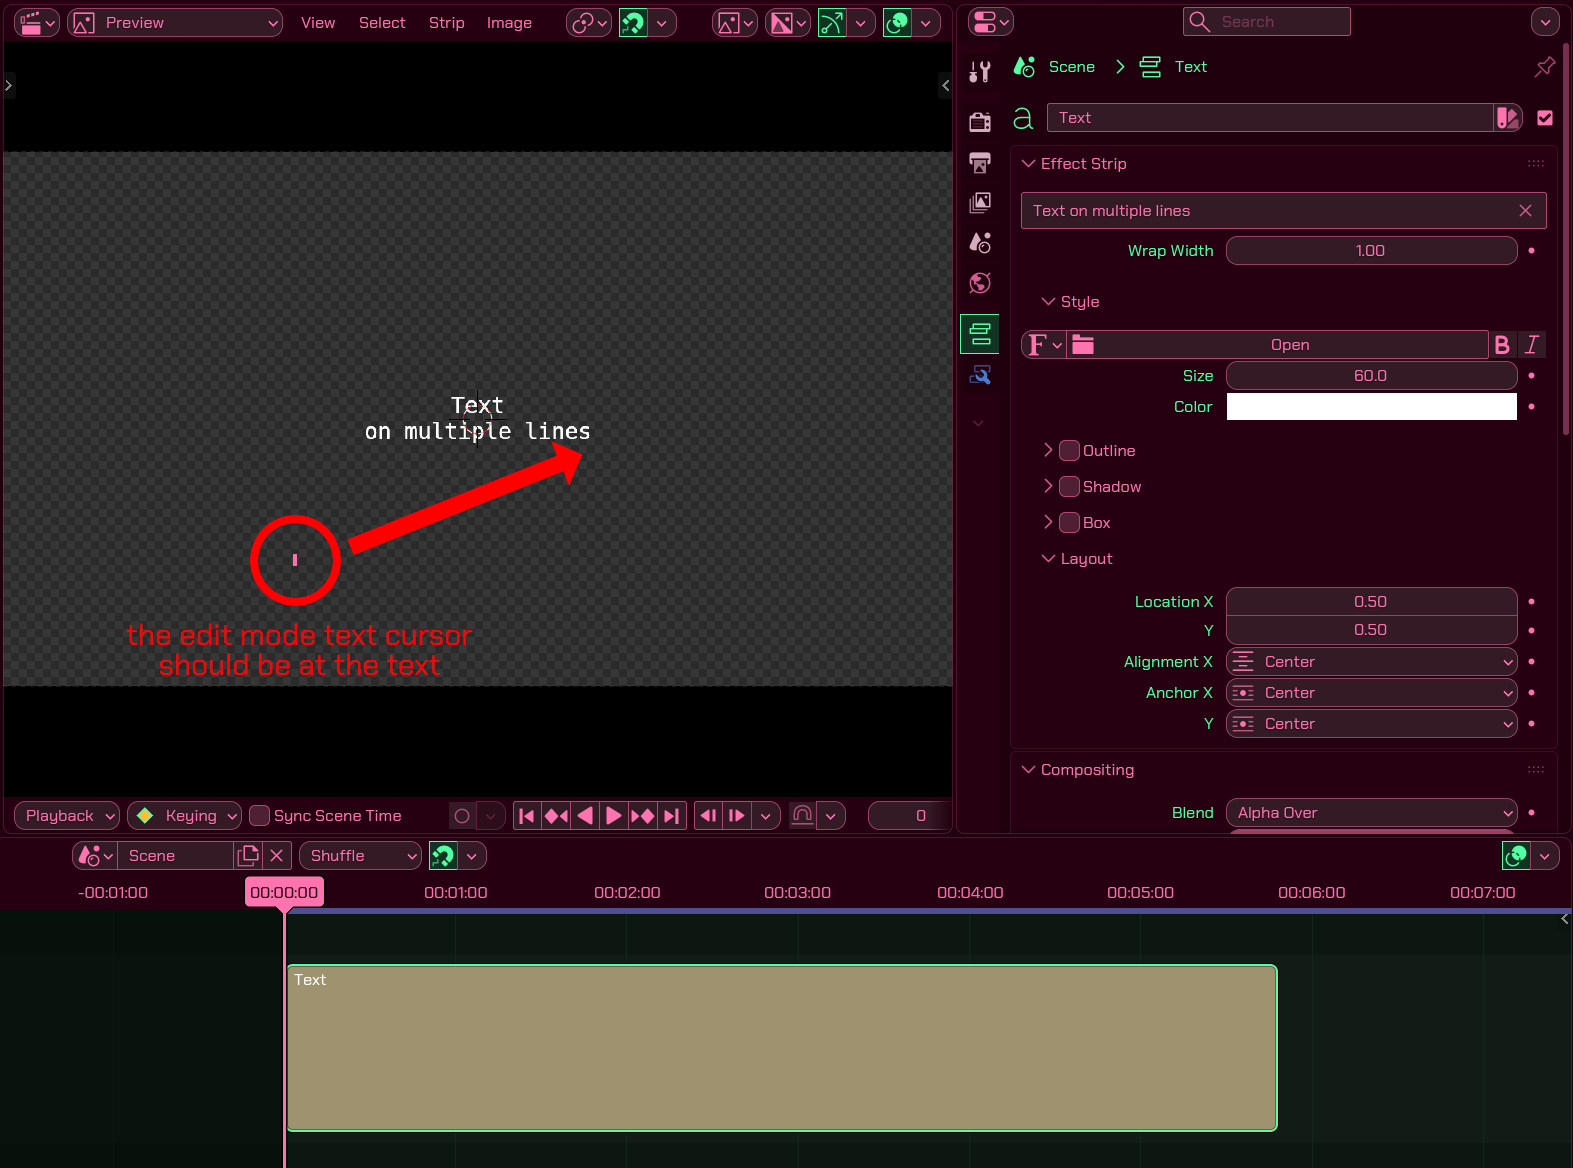This screenshot has width=1573, height=1168.
Task: Open the Scene properties tab icon
Action: [x=980, y=243]
